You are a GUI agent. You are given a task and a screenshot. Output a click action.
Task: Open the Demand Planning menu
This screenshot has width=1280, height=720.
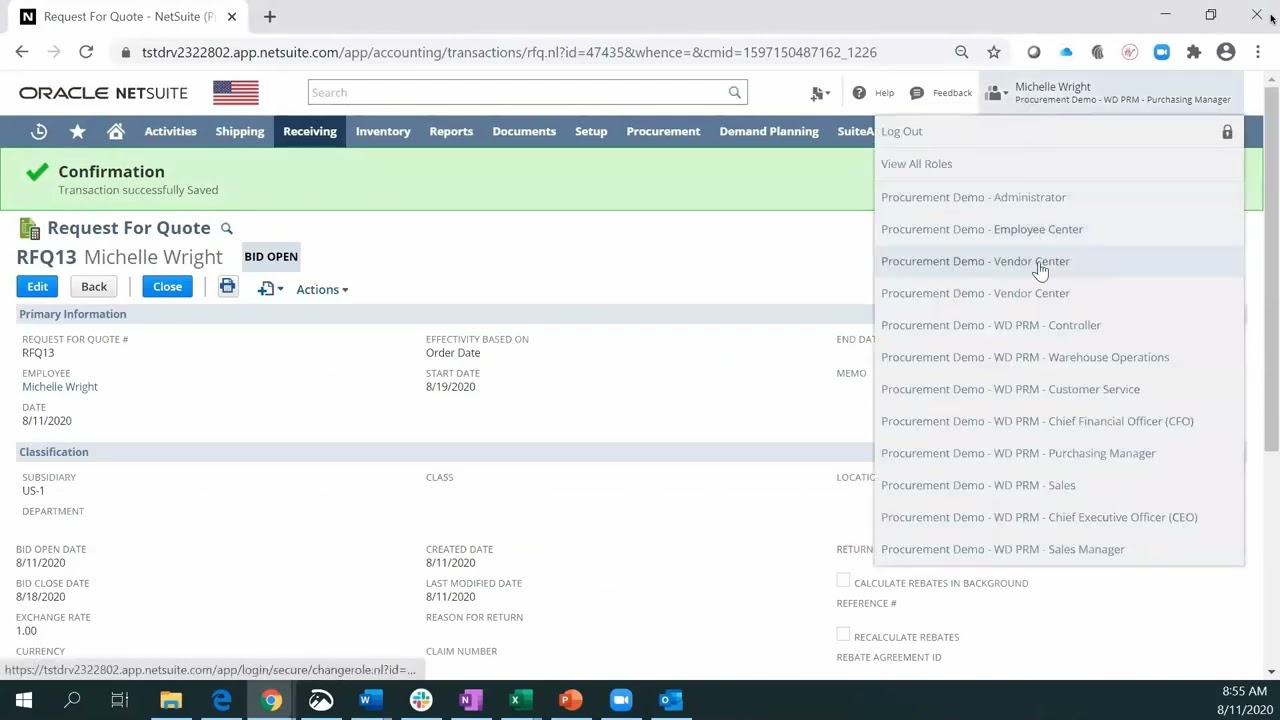pos(769,131)
